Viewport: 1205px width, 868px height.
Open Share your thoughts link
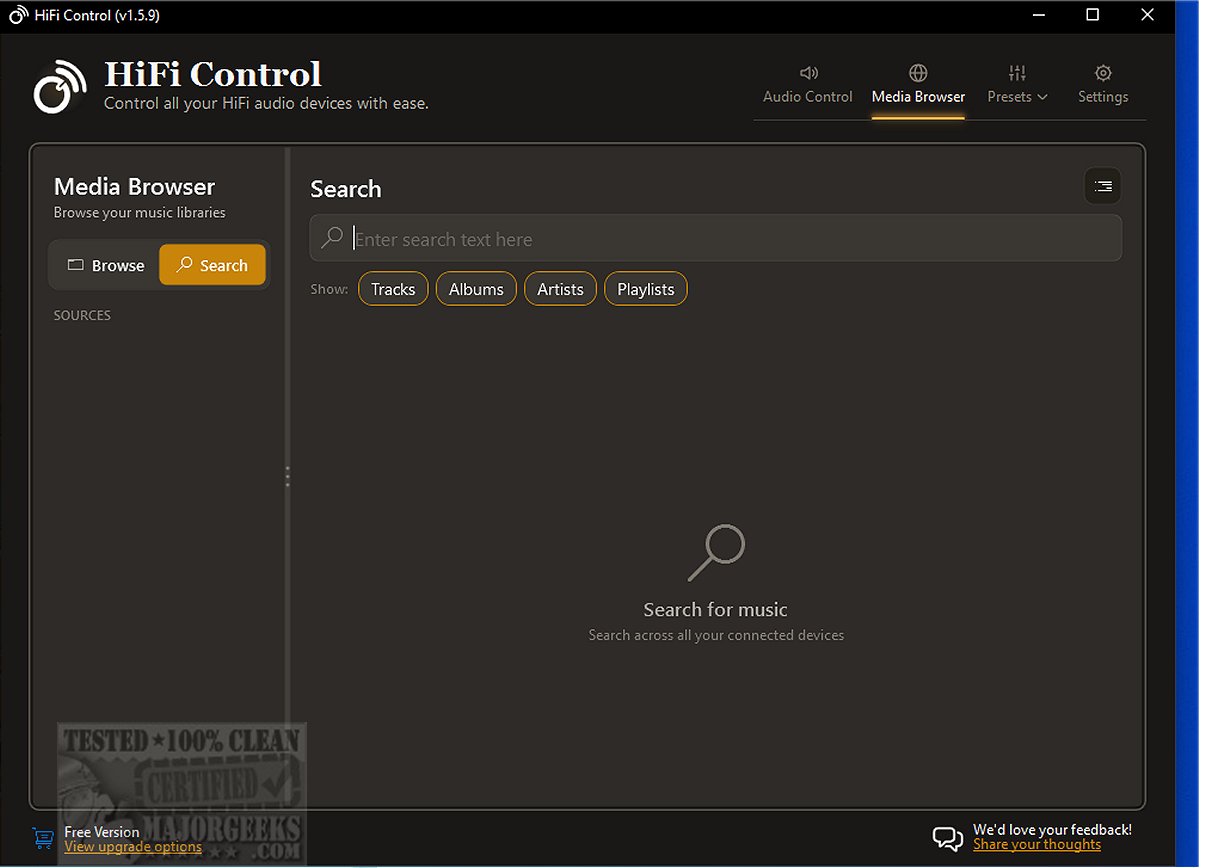1037,845
